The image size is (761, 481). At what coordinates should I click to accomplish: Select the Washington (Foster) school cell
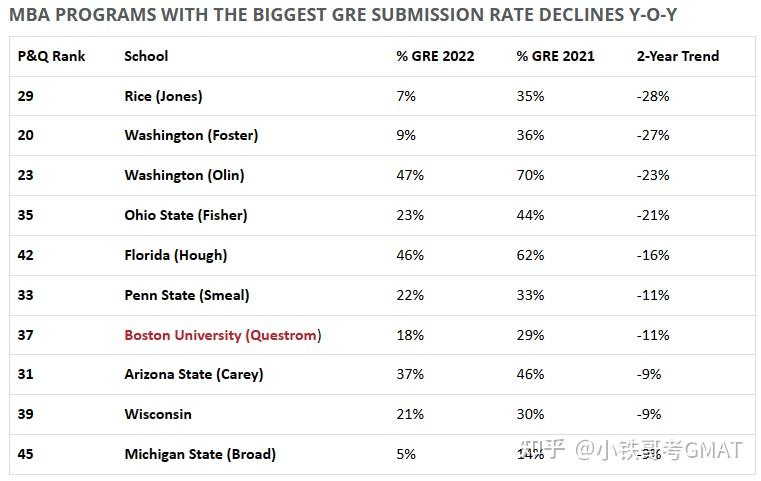[191, 135]
